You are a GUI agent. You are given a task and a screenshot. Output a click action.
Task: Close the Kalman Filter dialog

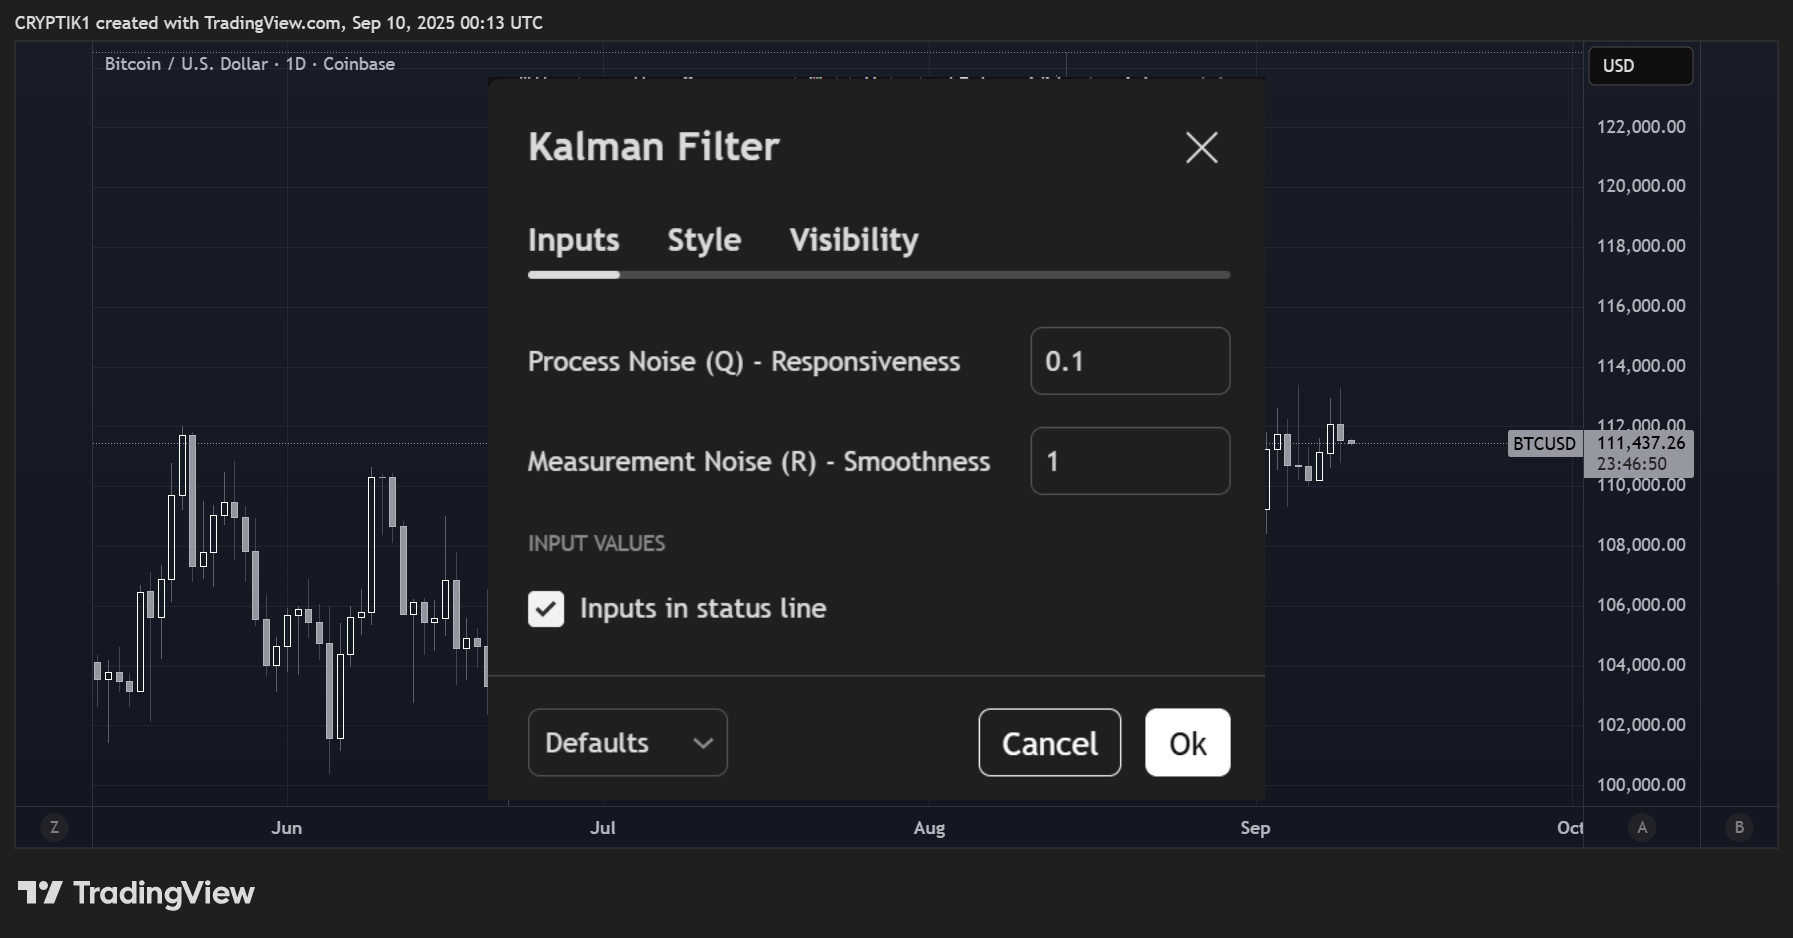click(x=1201, y=148)
